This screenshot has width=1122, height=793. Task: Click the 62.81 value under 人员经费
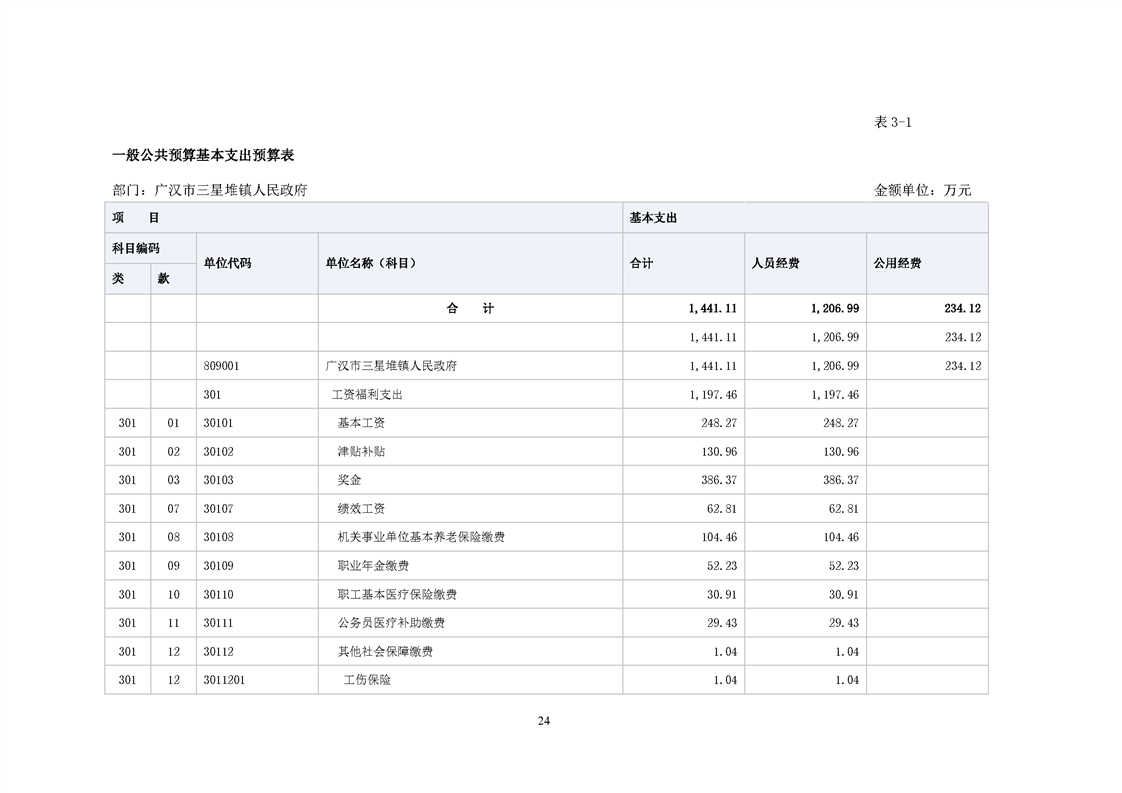pos(844,509)
